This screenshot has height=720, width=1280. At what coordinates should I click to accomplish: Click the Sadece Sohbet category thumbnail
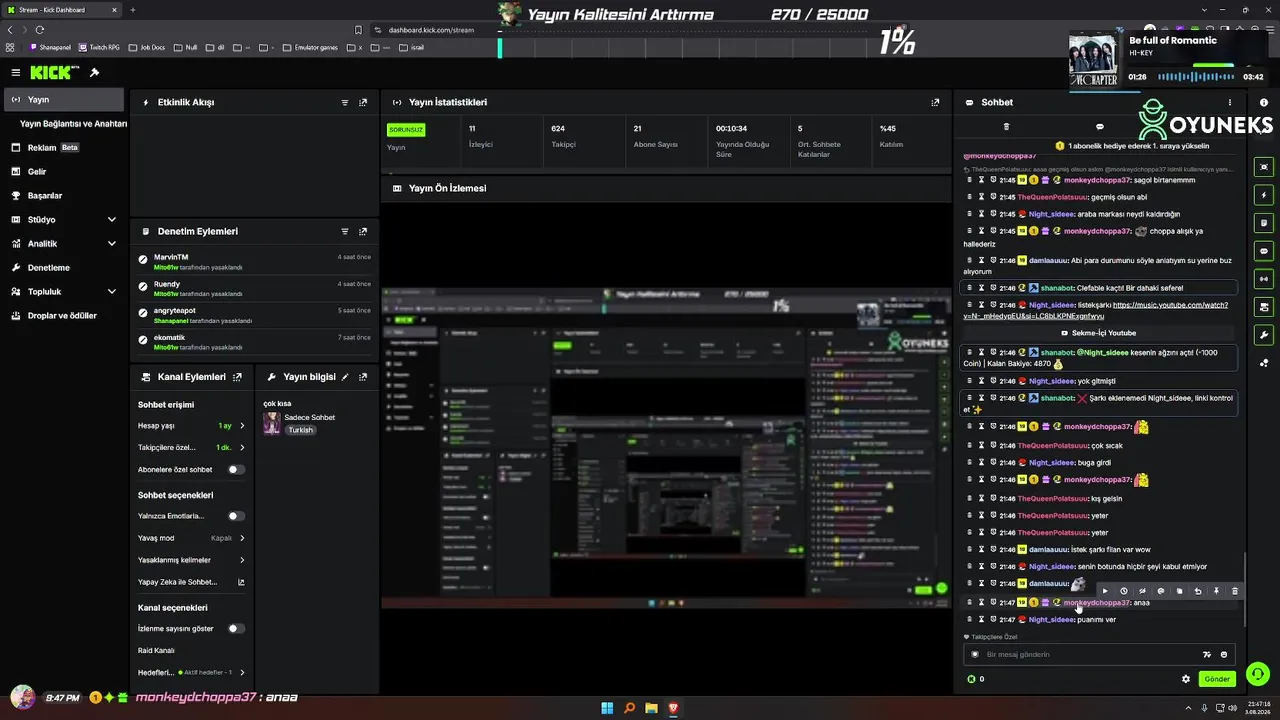(x=271, y=424)
